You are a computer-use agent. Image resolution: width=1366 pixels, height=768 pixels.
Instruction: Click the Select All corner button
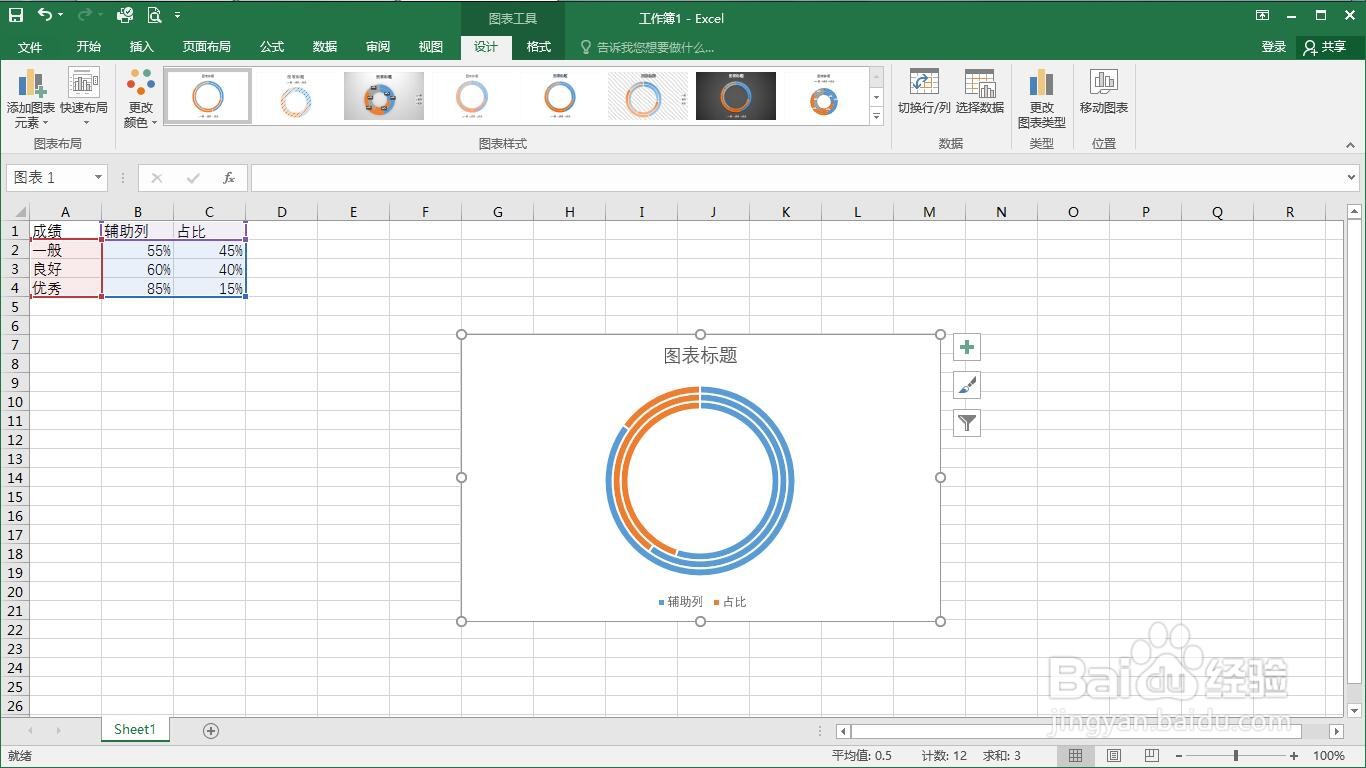(14, 212)
